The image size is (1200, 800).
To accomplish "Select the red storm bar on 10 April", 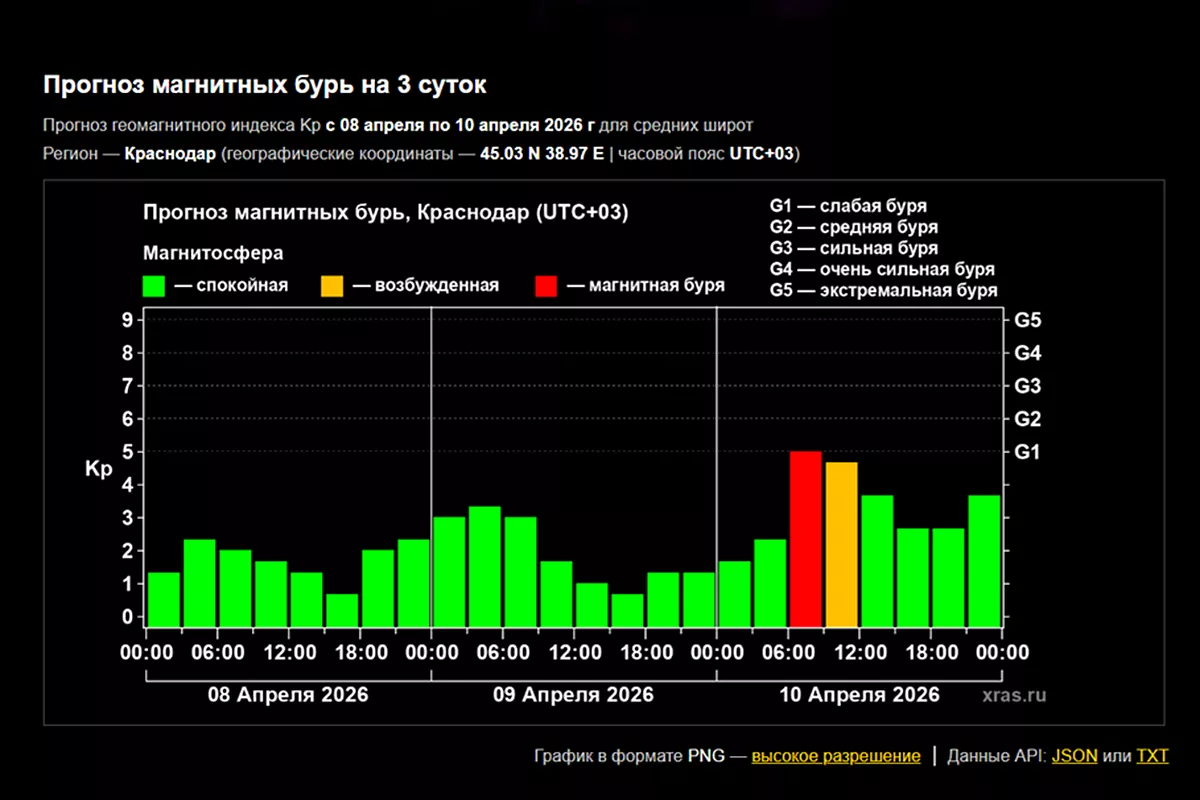I will click(806, 538).
